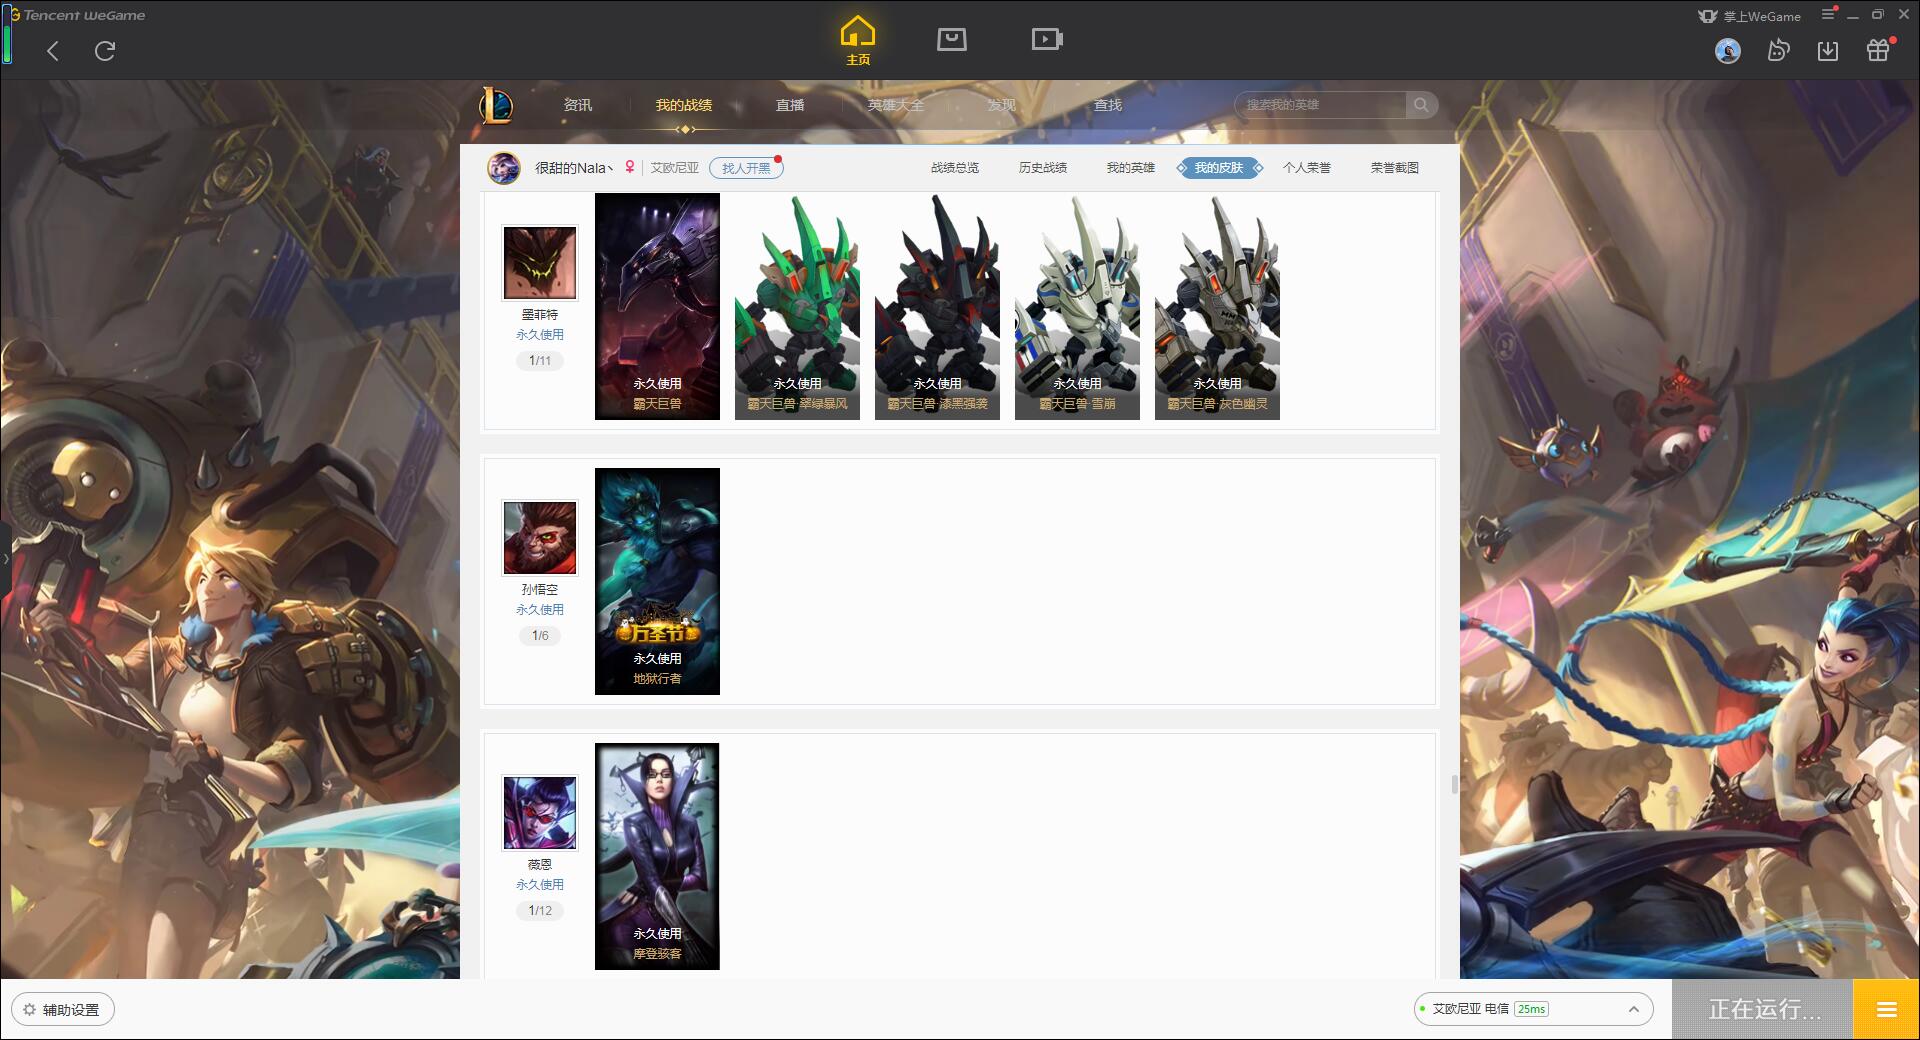1920x1040 pixels.
Task: Click the 1/11 skin count badge
Action: click(x=540, y=361)
